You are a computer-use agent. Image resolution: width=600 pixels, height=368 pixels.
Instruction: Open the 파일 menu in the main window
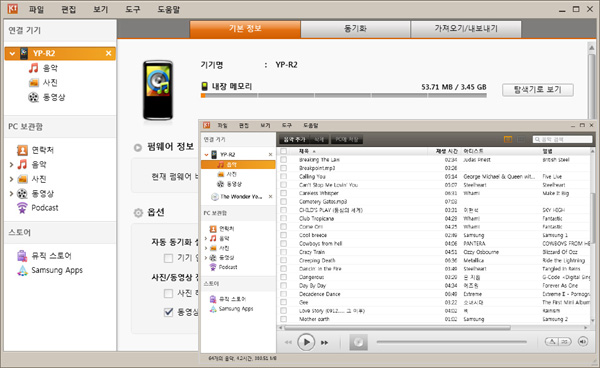[x=36, y=9]
